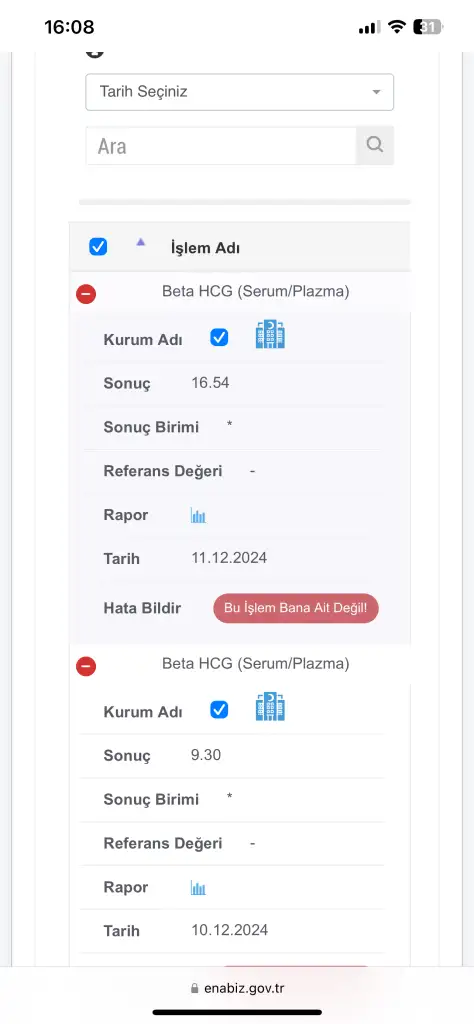Focus the Ara search input field
Image resolution: width=474 pixels, height=1024 pixels.
[221, 145]
